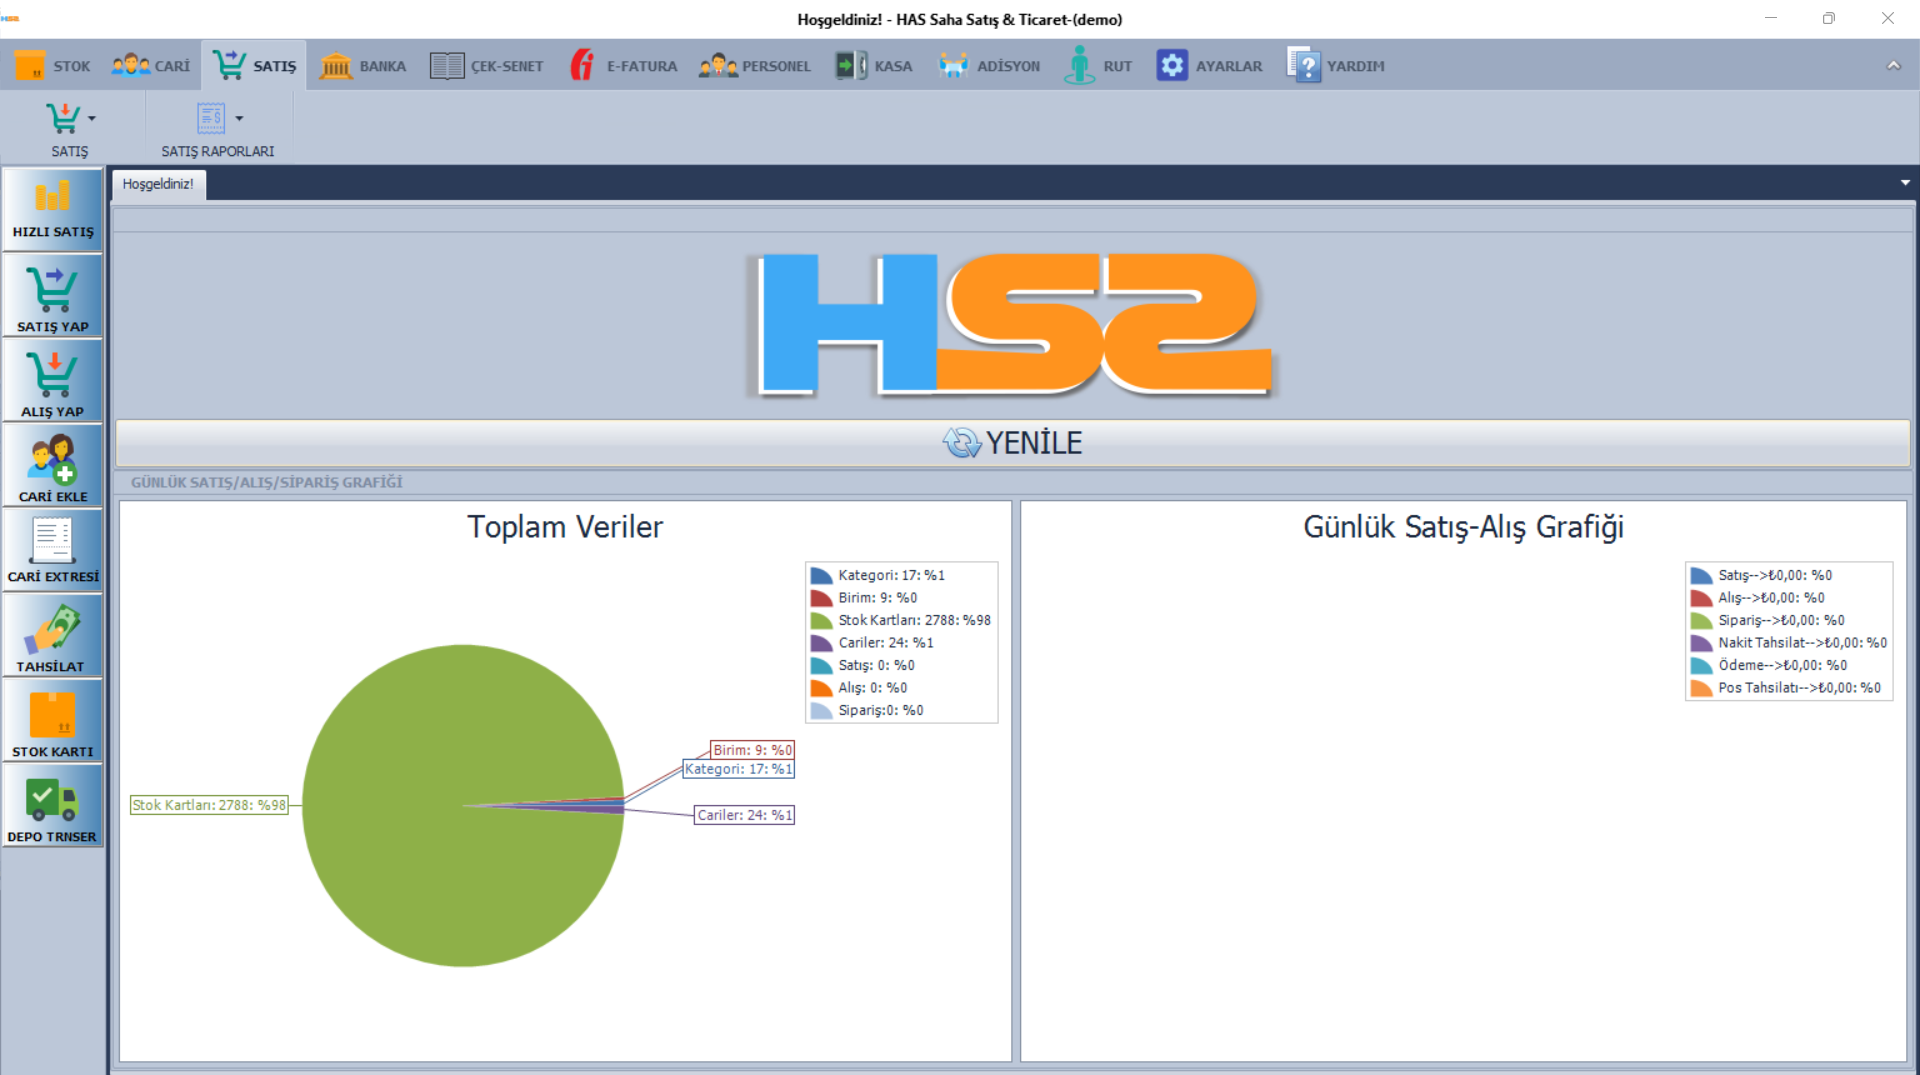
Task: Click the Depo Trnsfr truck icon
Action: pyautogui.click(x=52, y=801)
